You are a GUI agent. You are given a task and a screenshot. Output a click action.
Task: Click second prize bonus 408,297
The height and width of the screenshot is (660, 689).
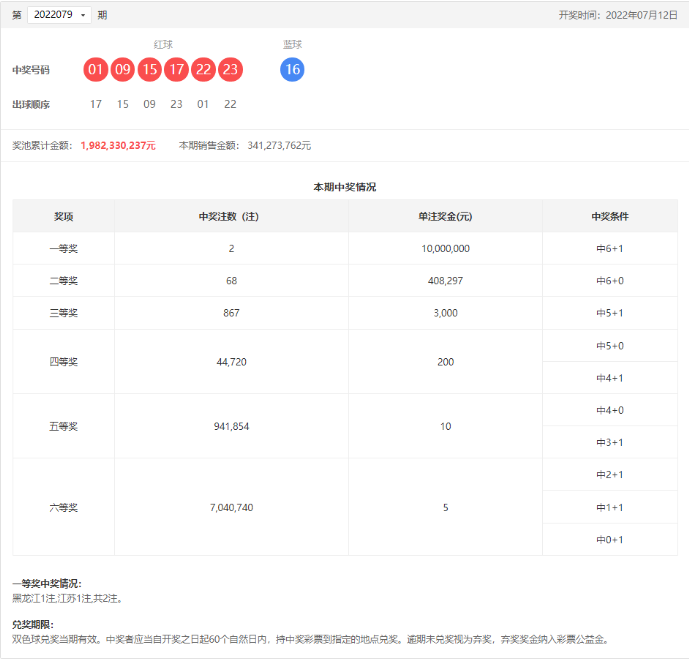(446, 281)
